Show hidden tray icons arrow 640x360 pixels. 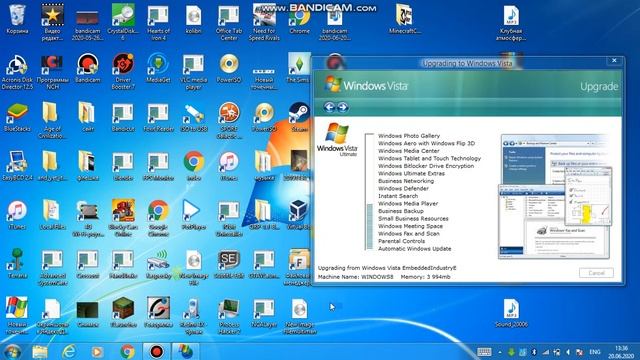tap(500, 352)
